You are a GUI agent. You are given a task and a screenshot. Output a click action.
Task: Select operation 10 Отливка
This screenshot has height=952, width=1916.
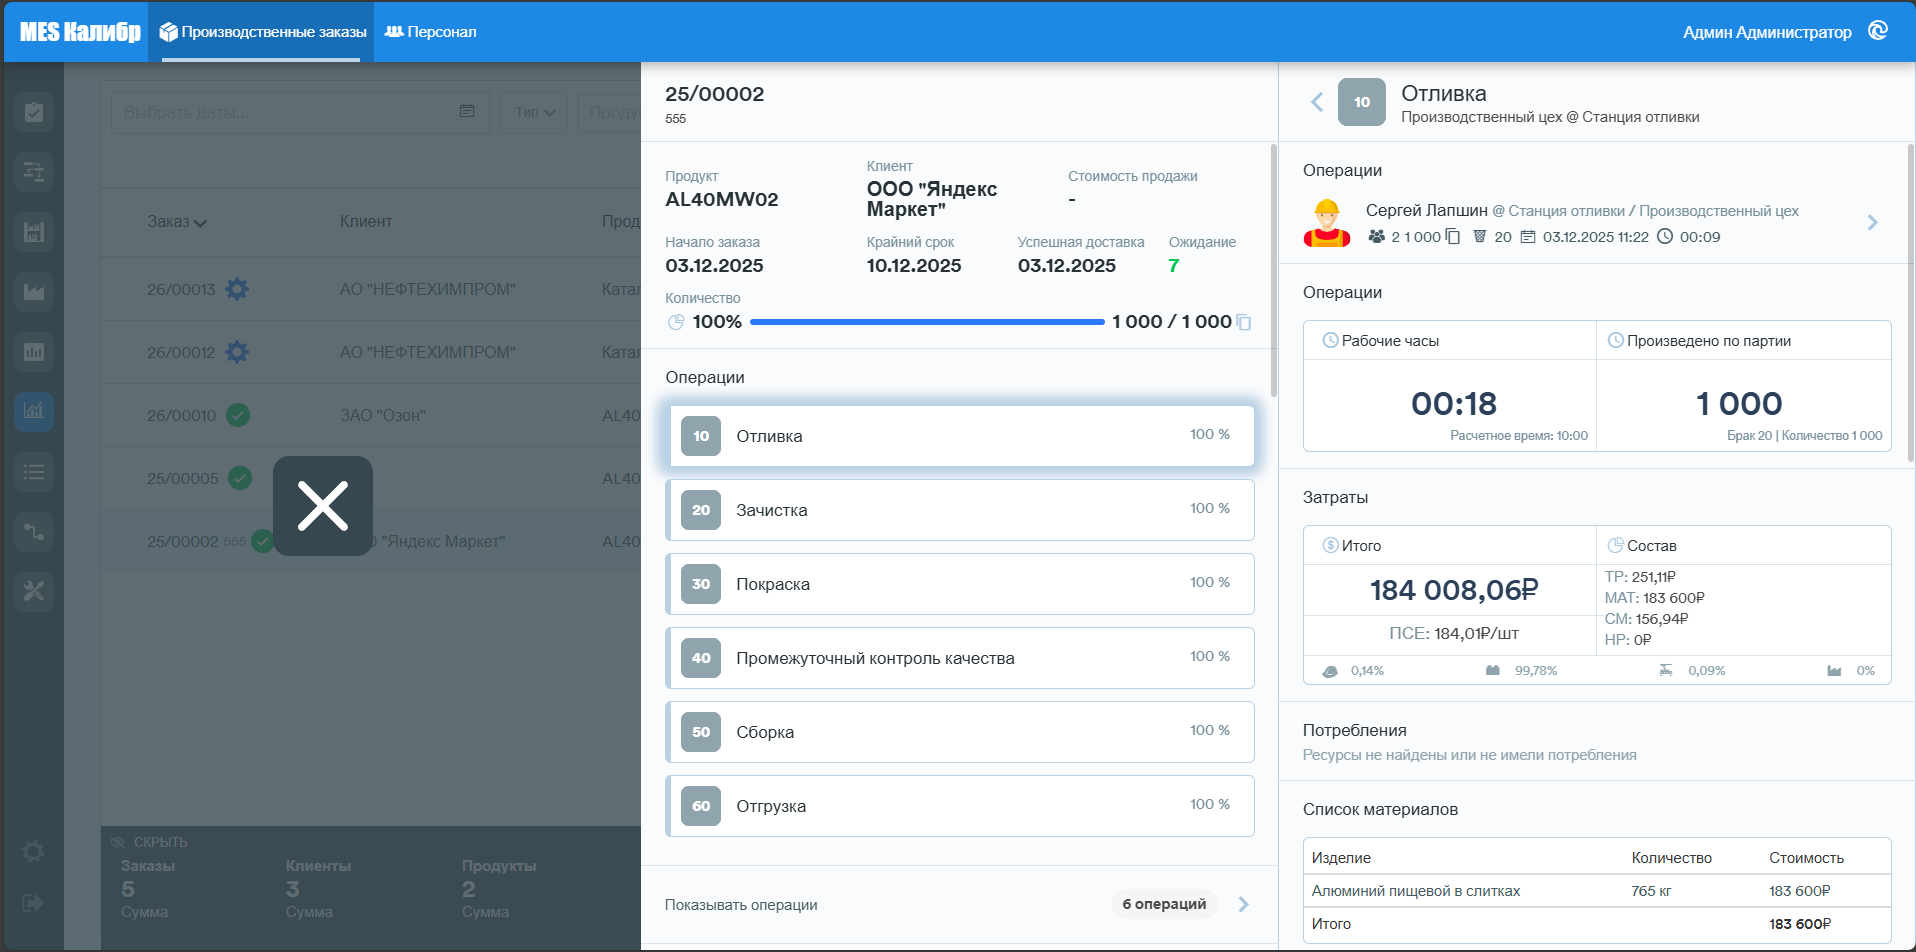click(960, 436)
